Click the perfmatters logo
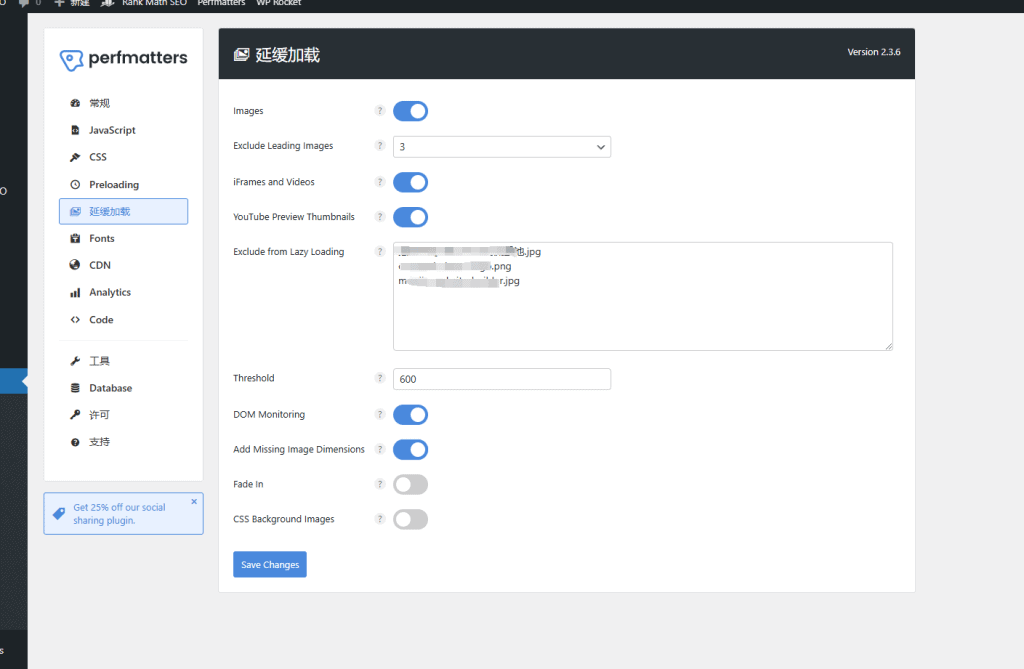 [x=123, y=59]
